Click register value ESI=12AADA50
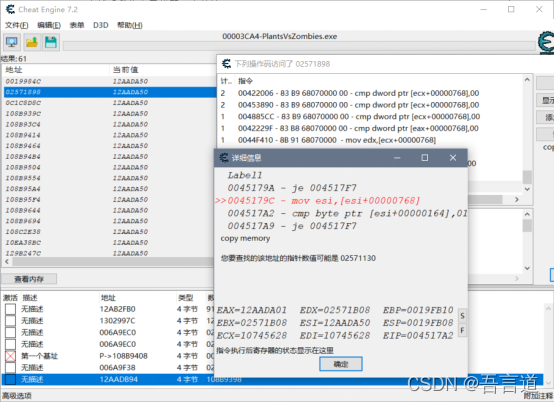This screenshot has width=554, height=403. point(335,323)
